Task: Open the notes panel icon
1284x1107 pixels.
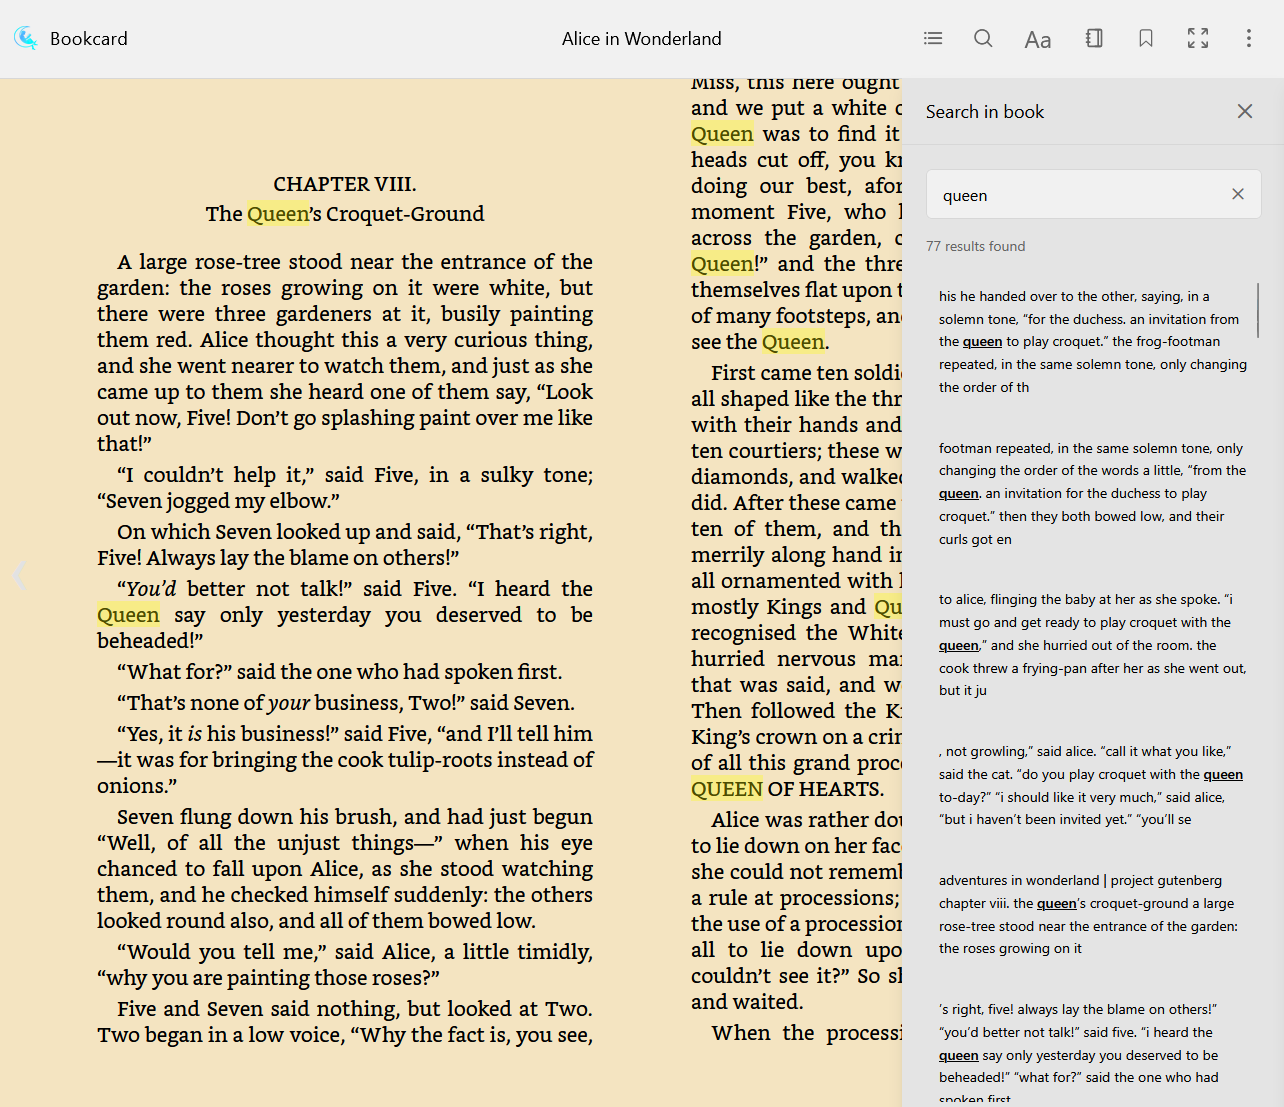Action: pyautogui.click(x=1094, y=38)
